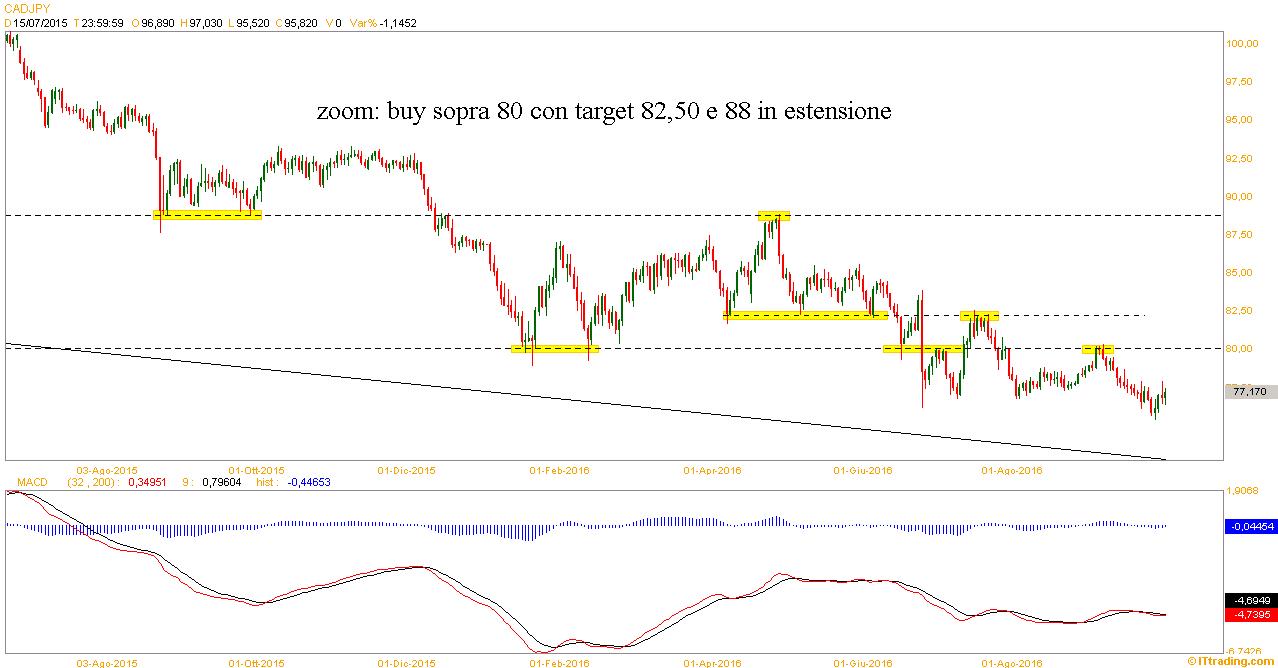The image size is (1278, 668).
Task: Click the red -4,7395 signal value tag
Action: [1251, 614]
